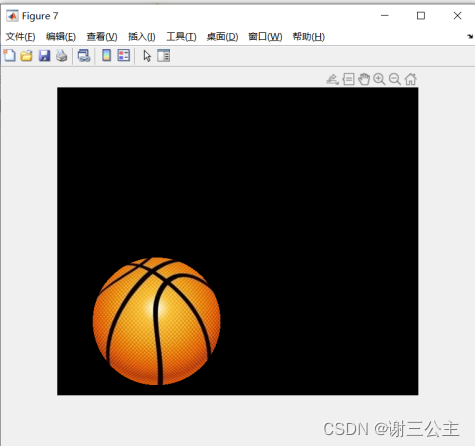The image size is (475, 447).
Task: Click the MATLAB logo in the title bar
Action: point(12,16)
